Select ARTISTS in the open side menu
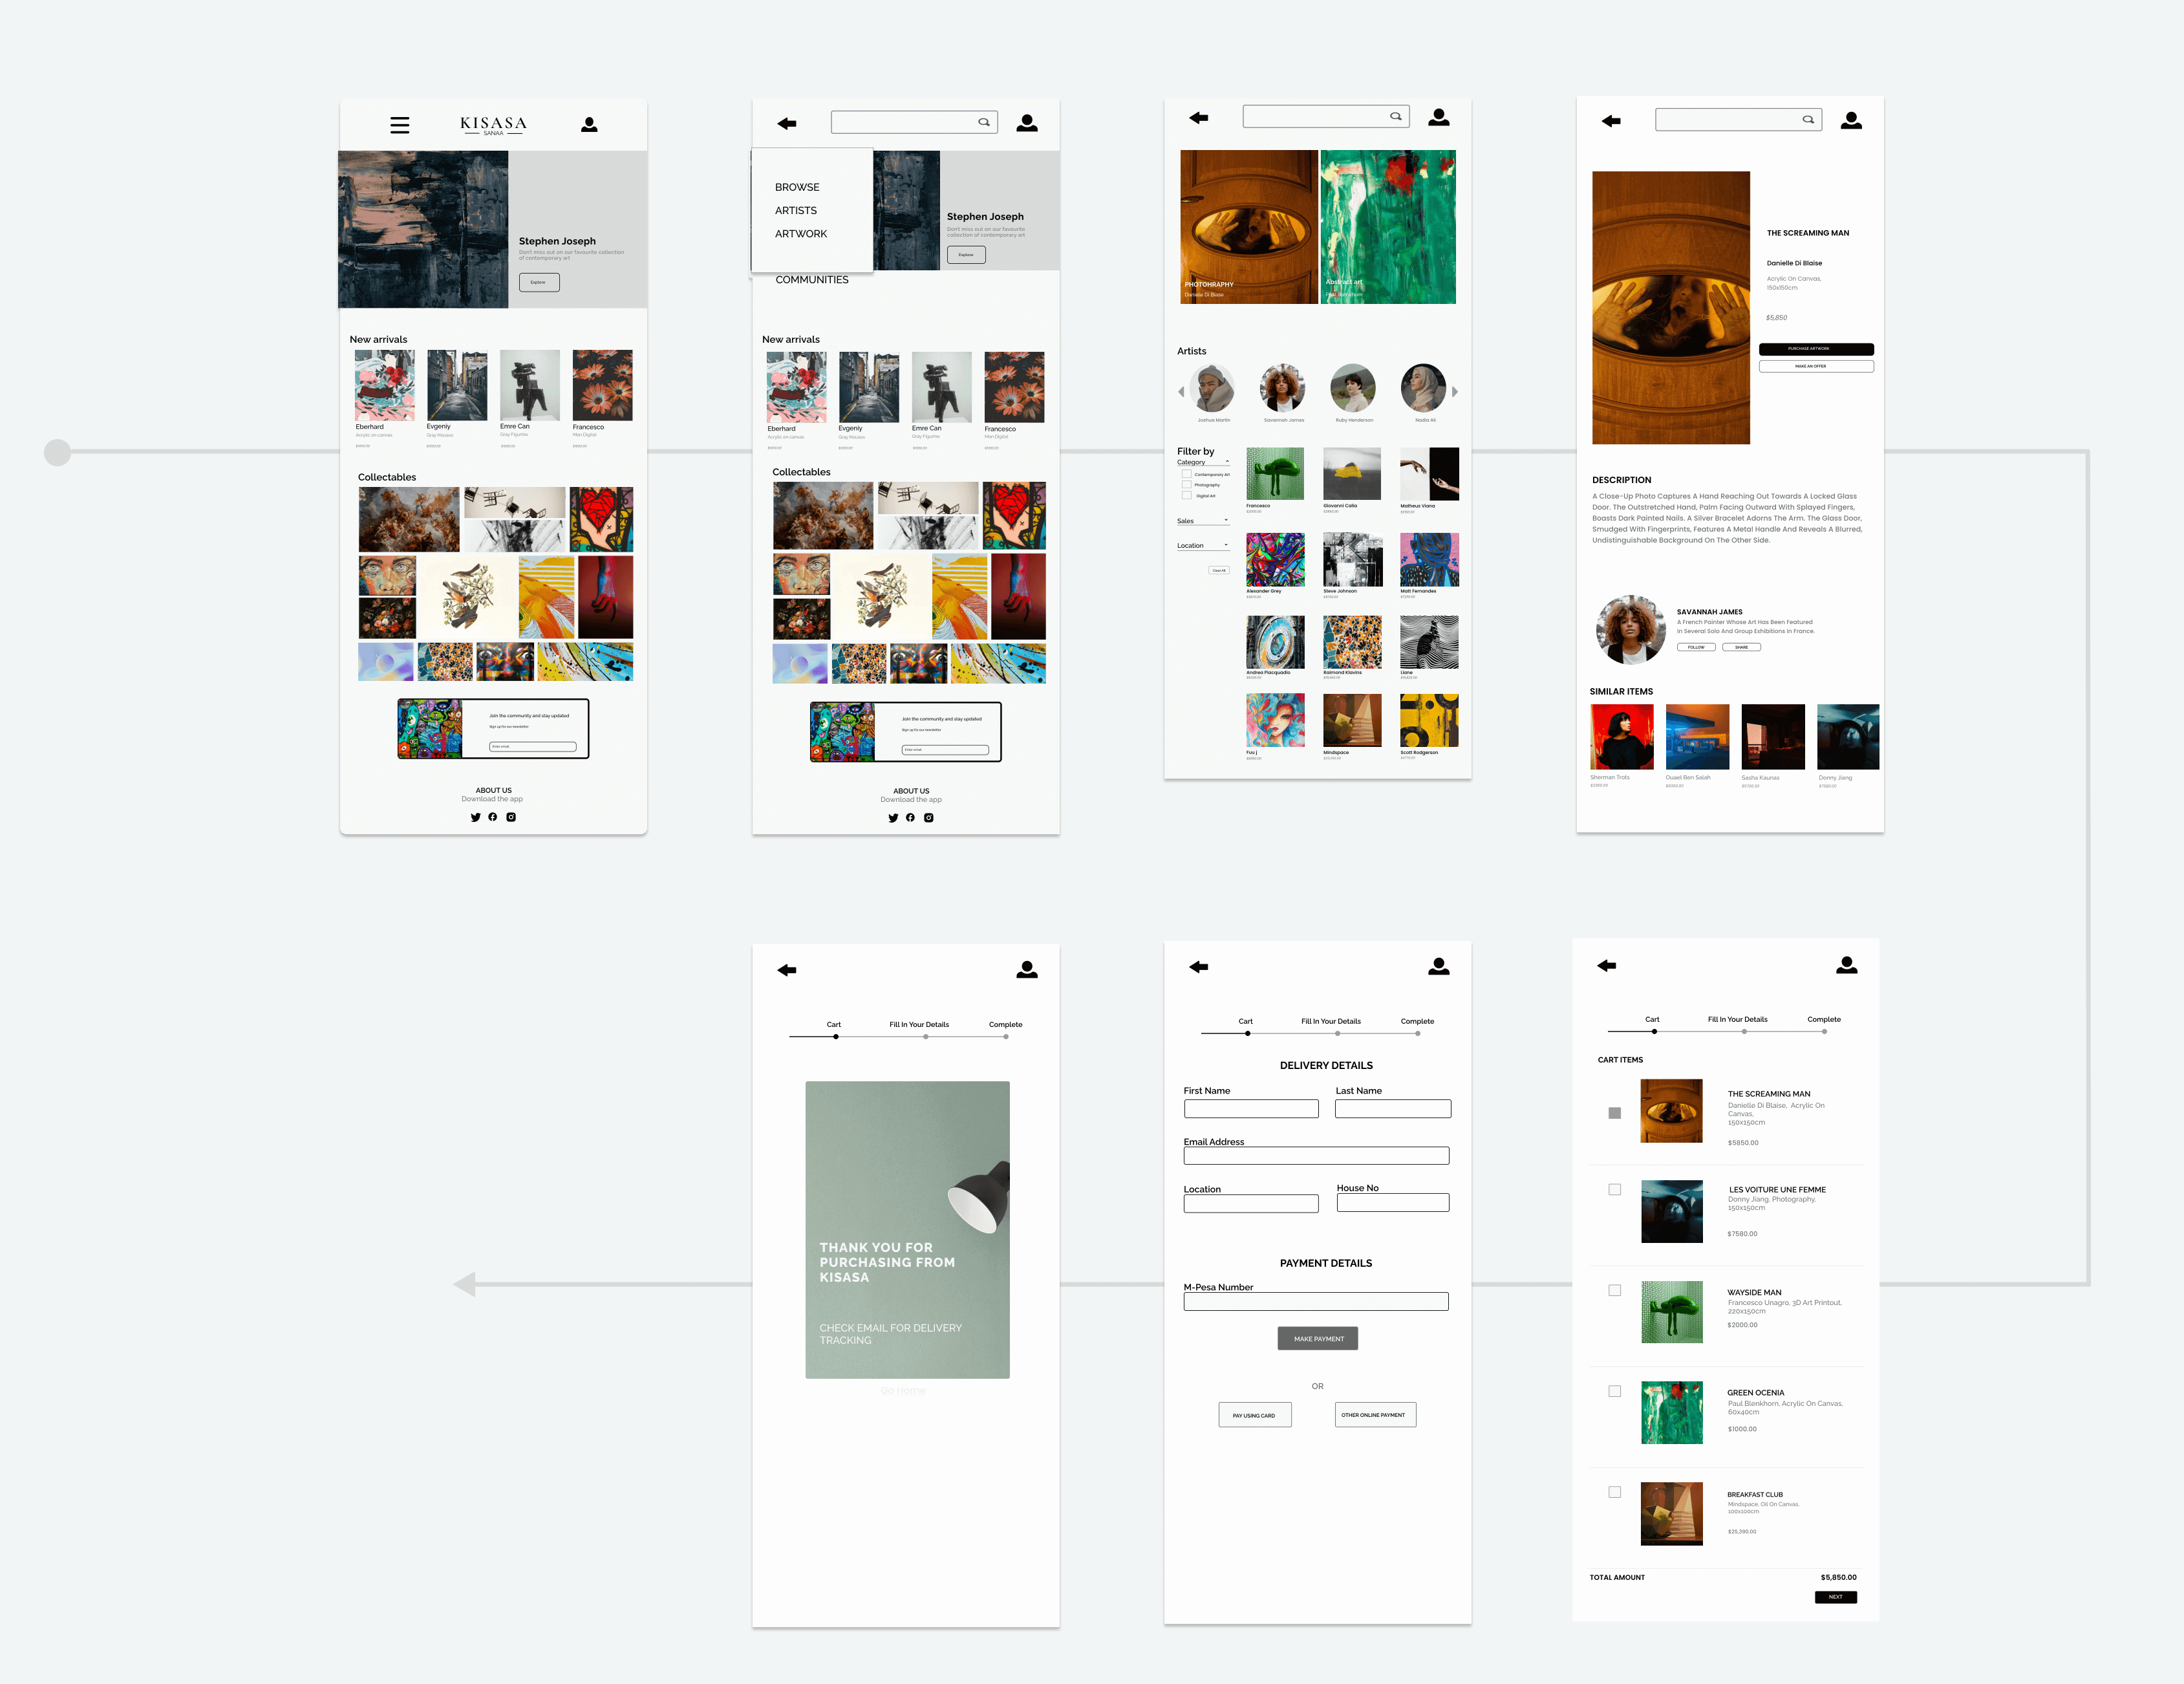This screenshot has width=2184, height=1684. tap(796, 211)
